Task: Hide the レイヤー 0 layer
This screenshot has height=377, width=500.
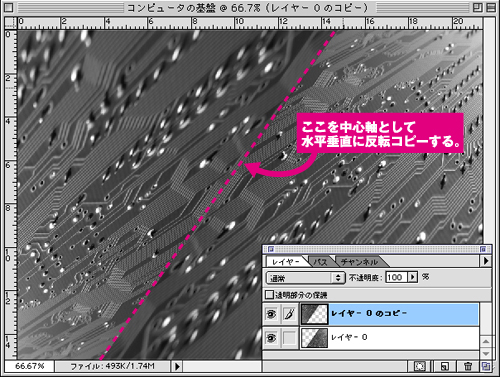Action: pyautogui.click(x=272, y=338)
